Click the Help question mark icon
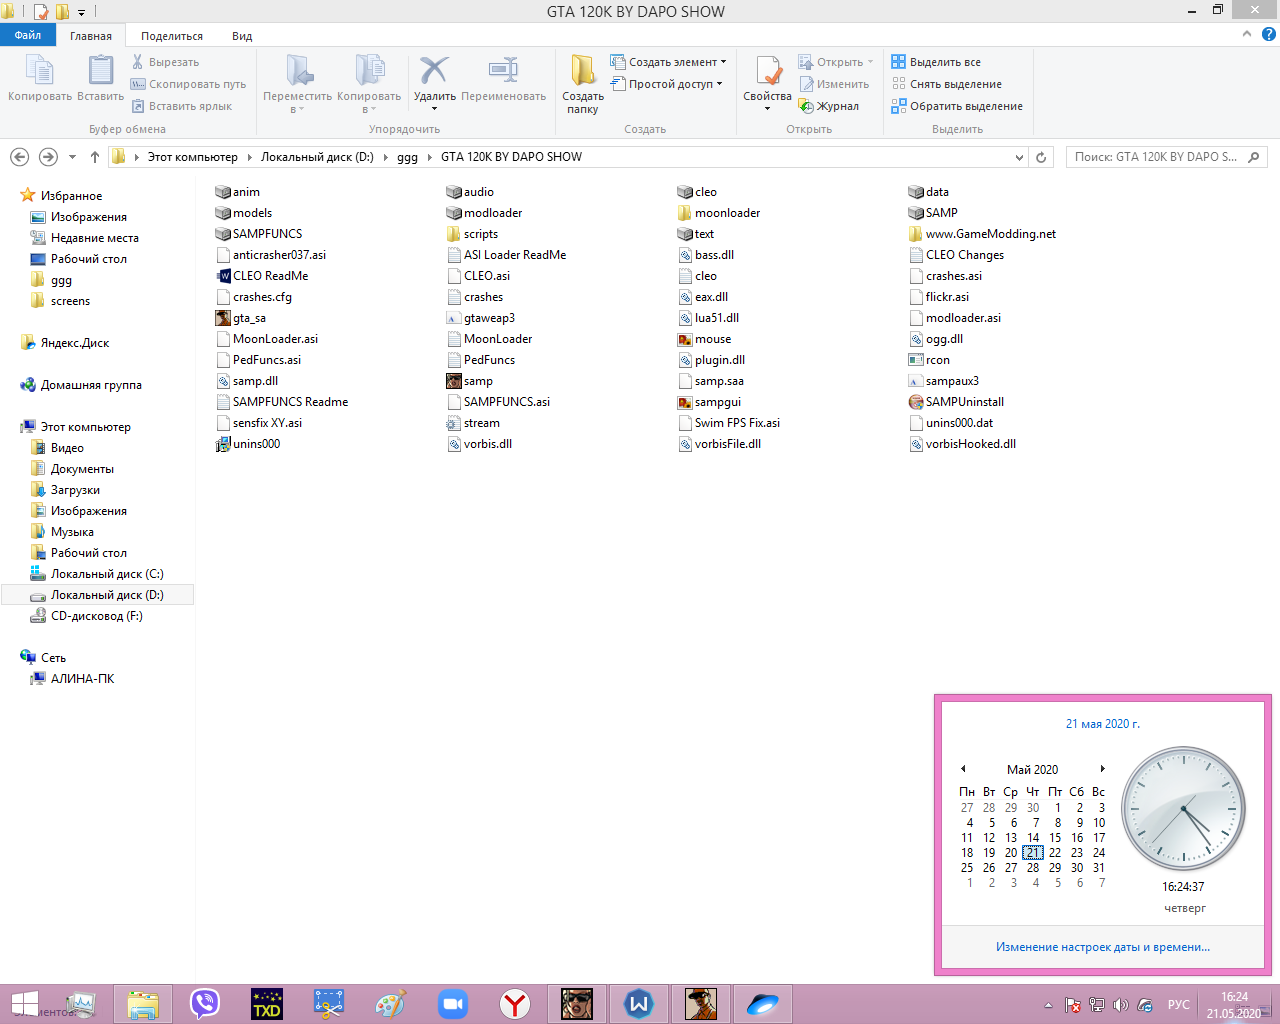Screen dimensions: 1280x1024 1268,34
